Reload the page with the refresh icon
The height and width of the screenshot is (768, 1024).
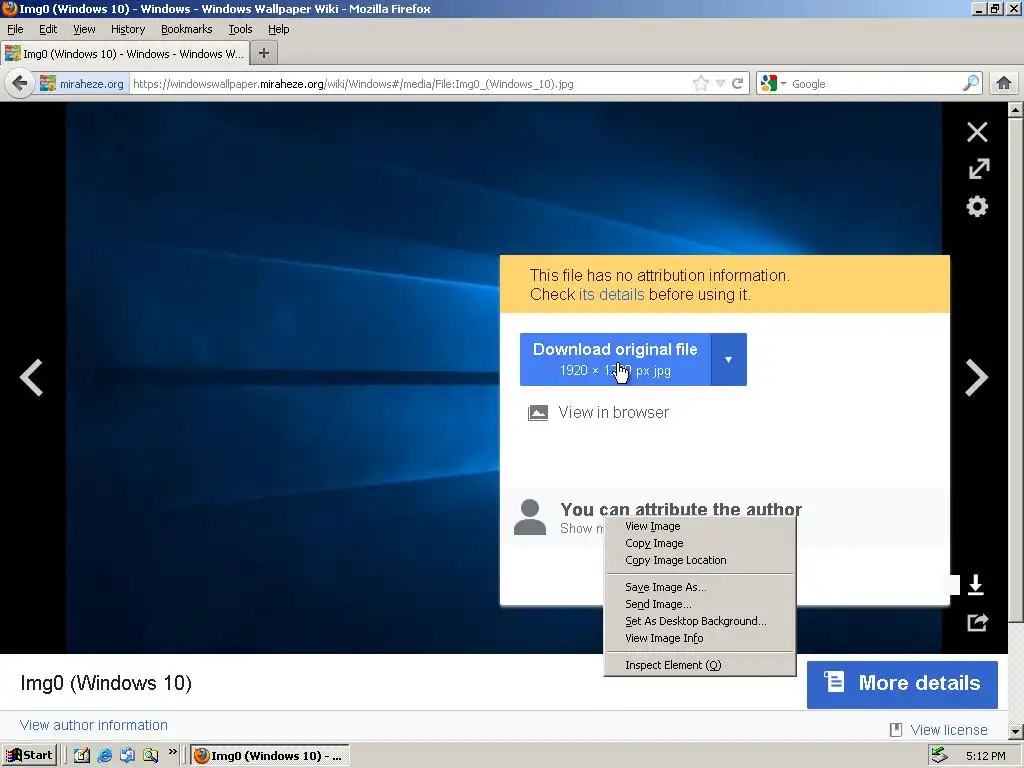point(737,84)
